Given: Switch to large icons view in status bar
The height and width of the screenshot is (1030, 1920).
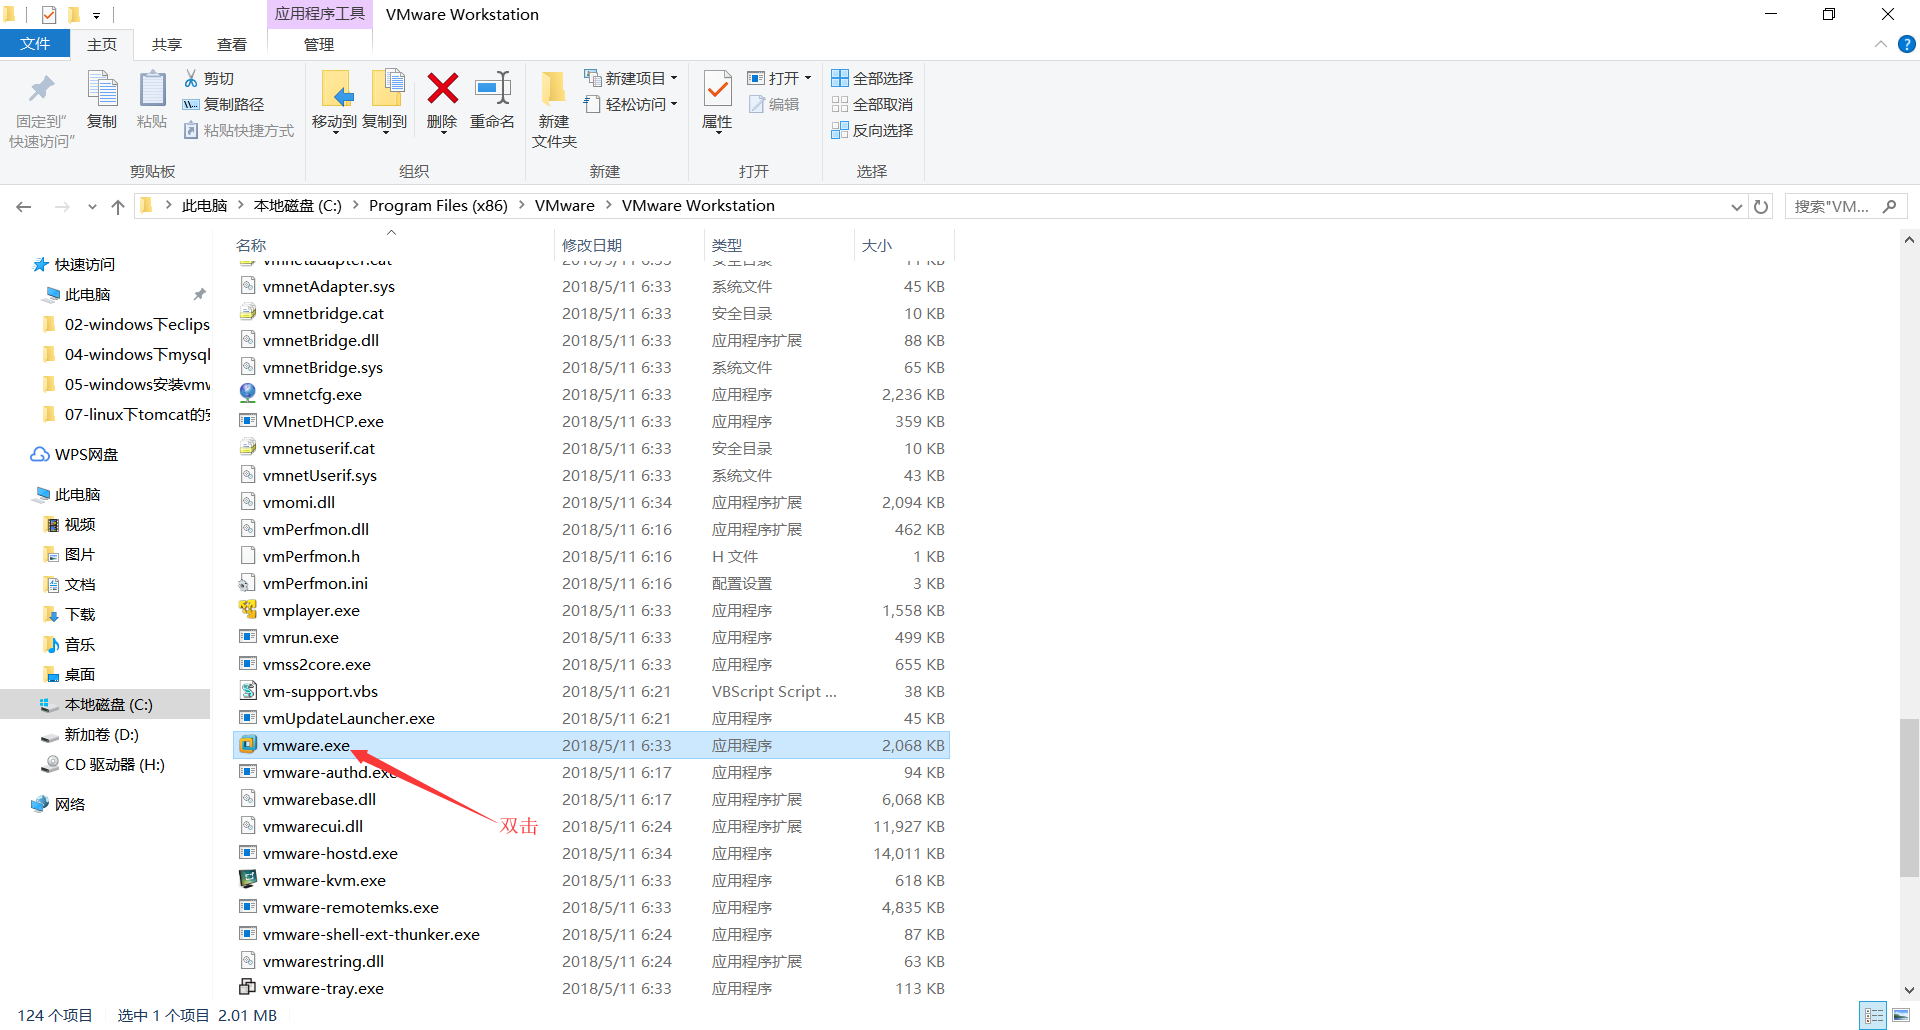Looking at the screenshot, I should point(1901,1015).
